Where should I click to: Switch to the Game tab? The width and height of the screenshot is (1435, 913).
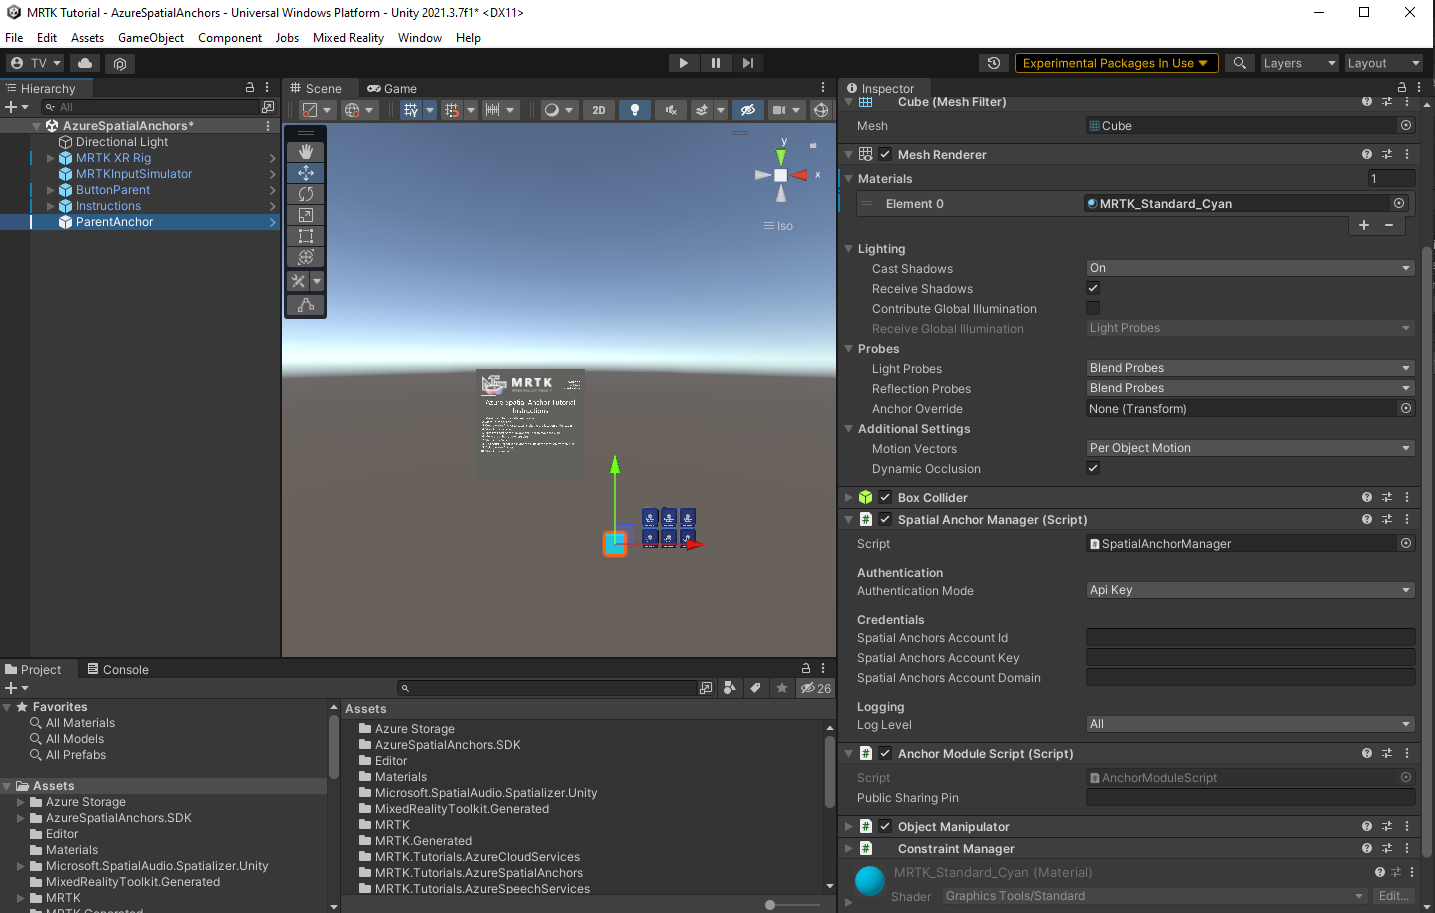392,88
